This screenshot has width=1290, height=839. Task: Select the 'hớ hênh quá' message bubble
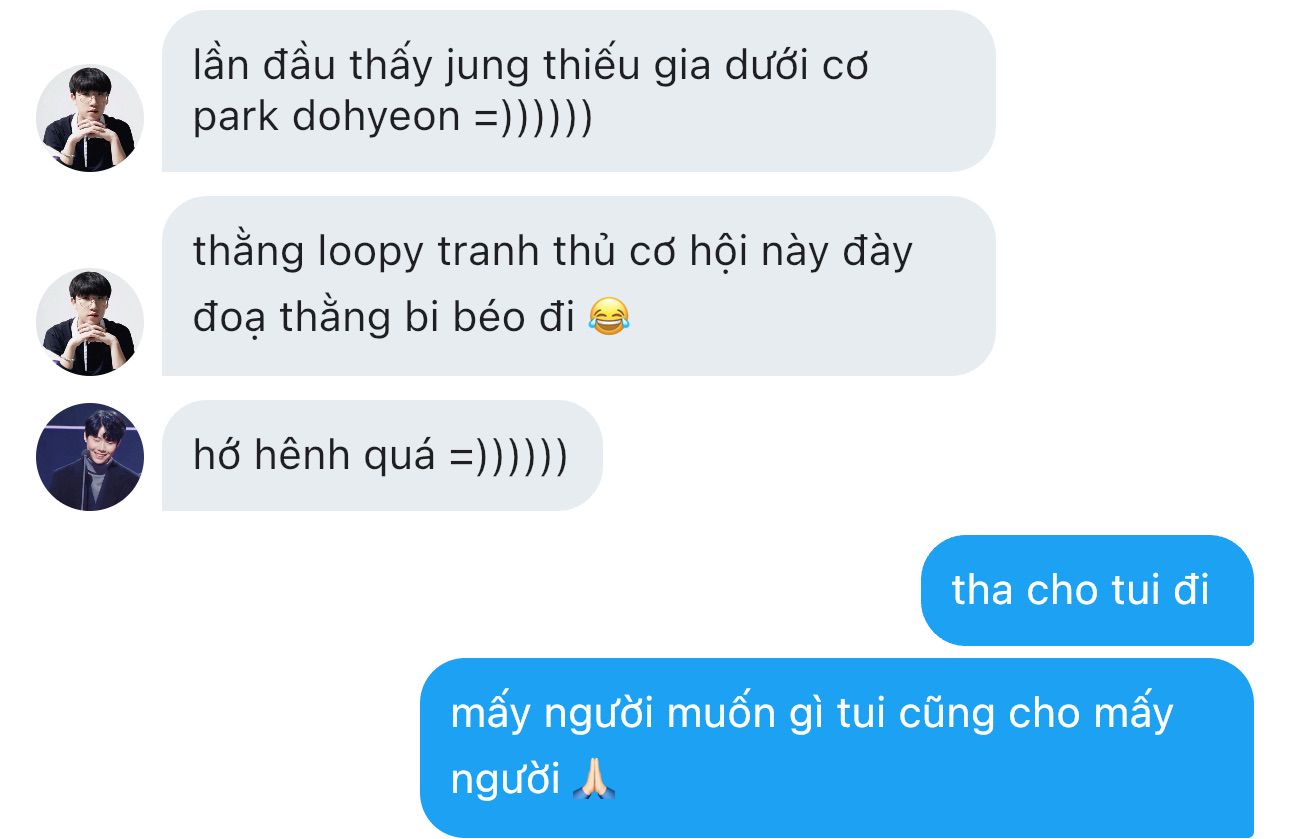382,456
